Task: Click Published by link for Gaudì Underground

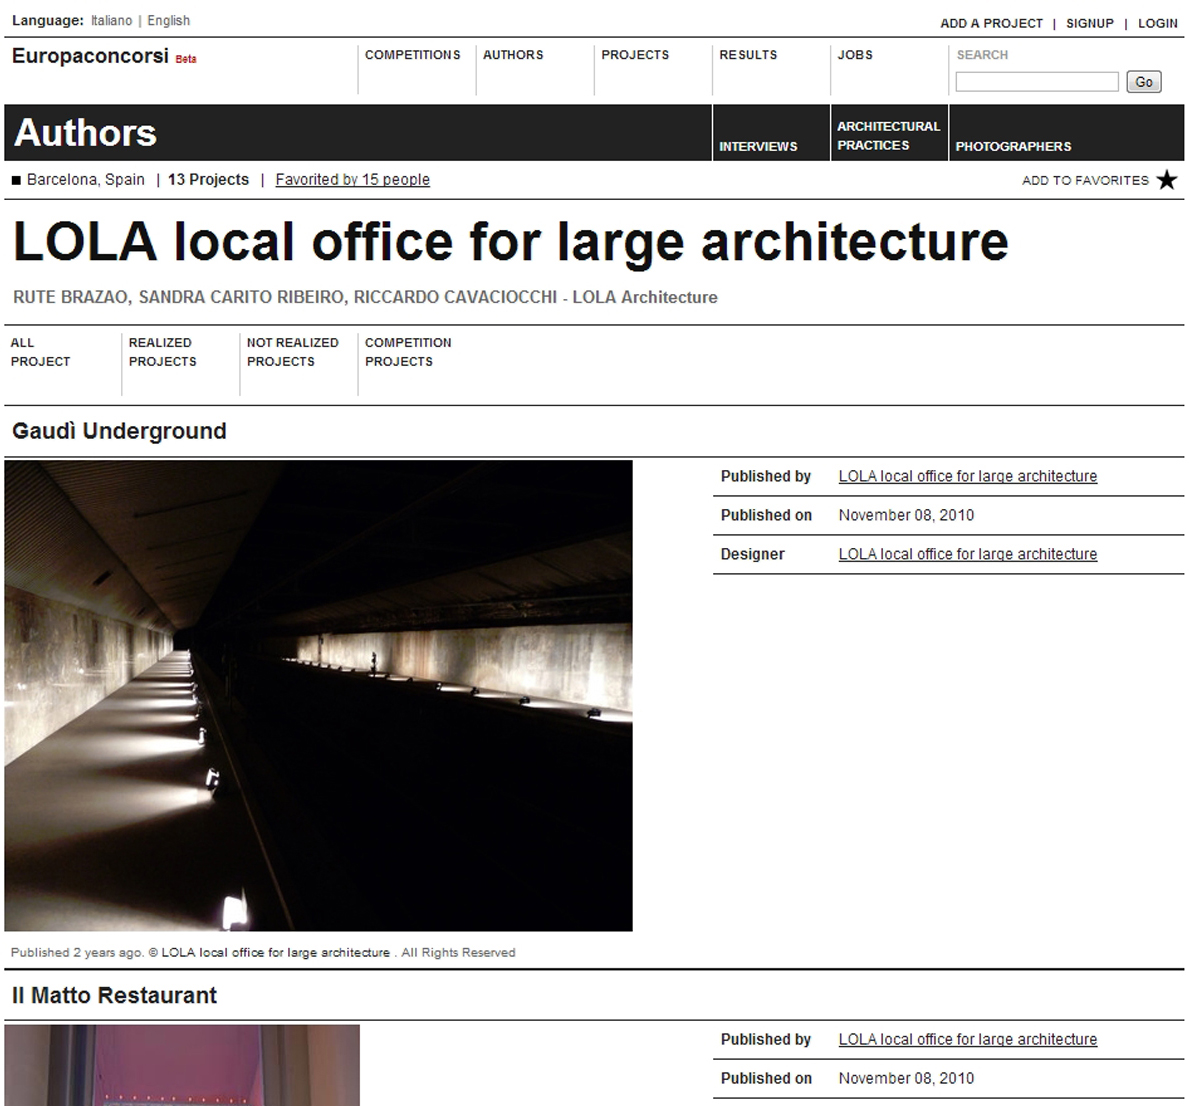Action: 968,476
